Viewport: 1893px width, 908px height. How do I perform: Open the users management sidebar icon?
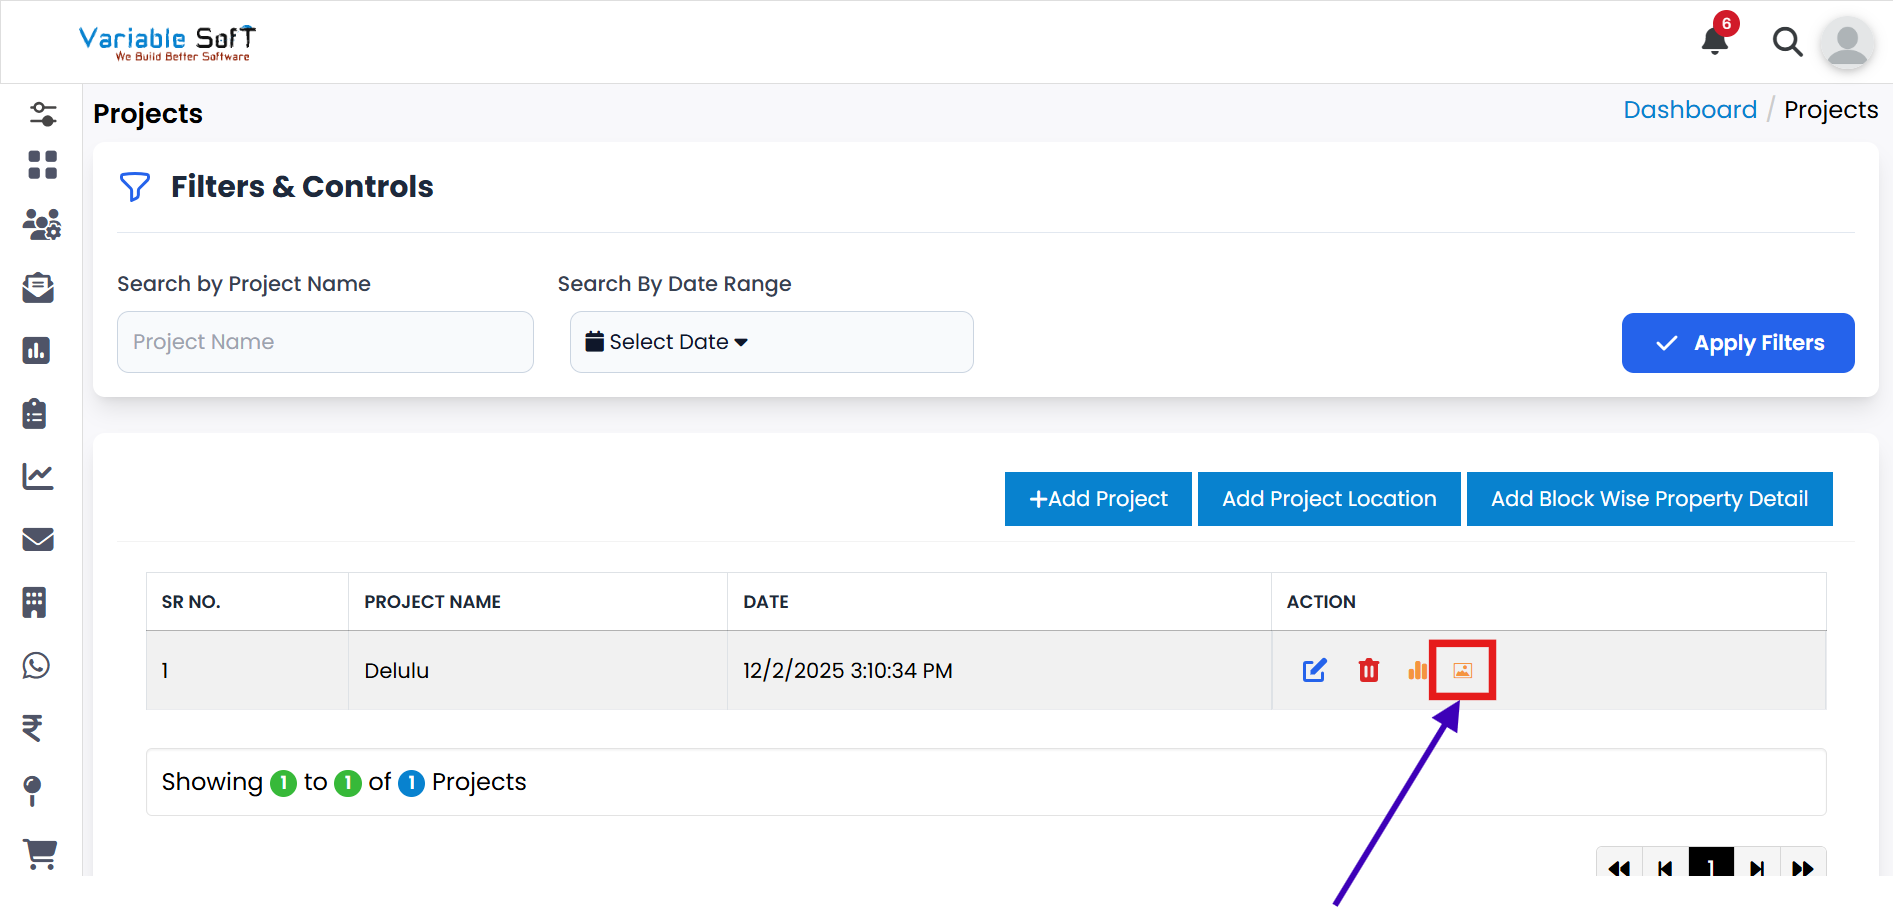tap(41, 225)
